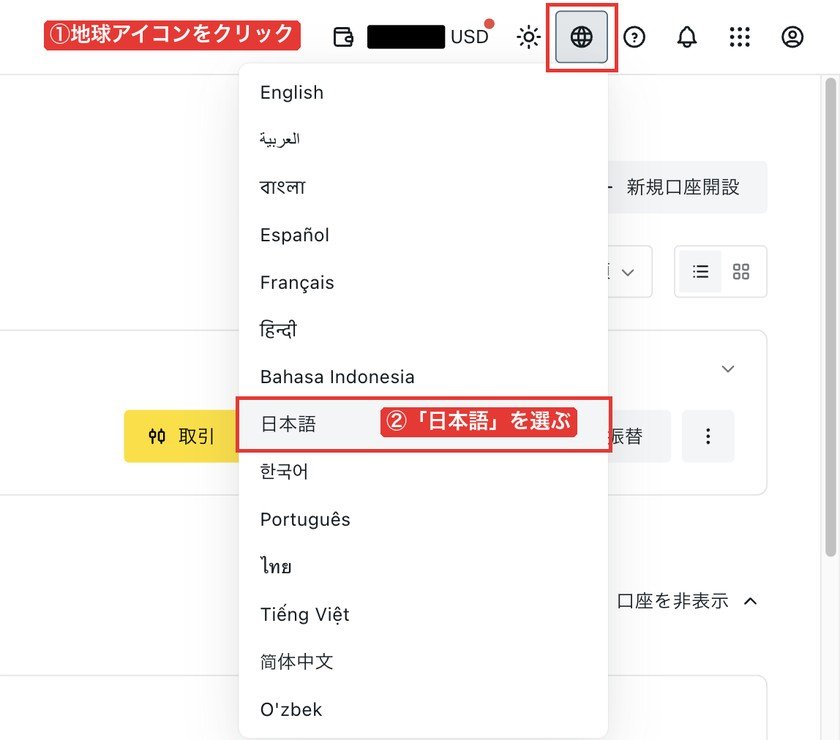The width and height of the screenshot is (840, 740).
Task: Select Tiếng Việt language
Action: [x=423, y=614]
